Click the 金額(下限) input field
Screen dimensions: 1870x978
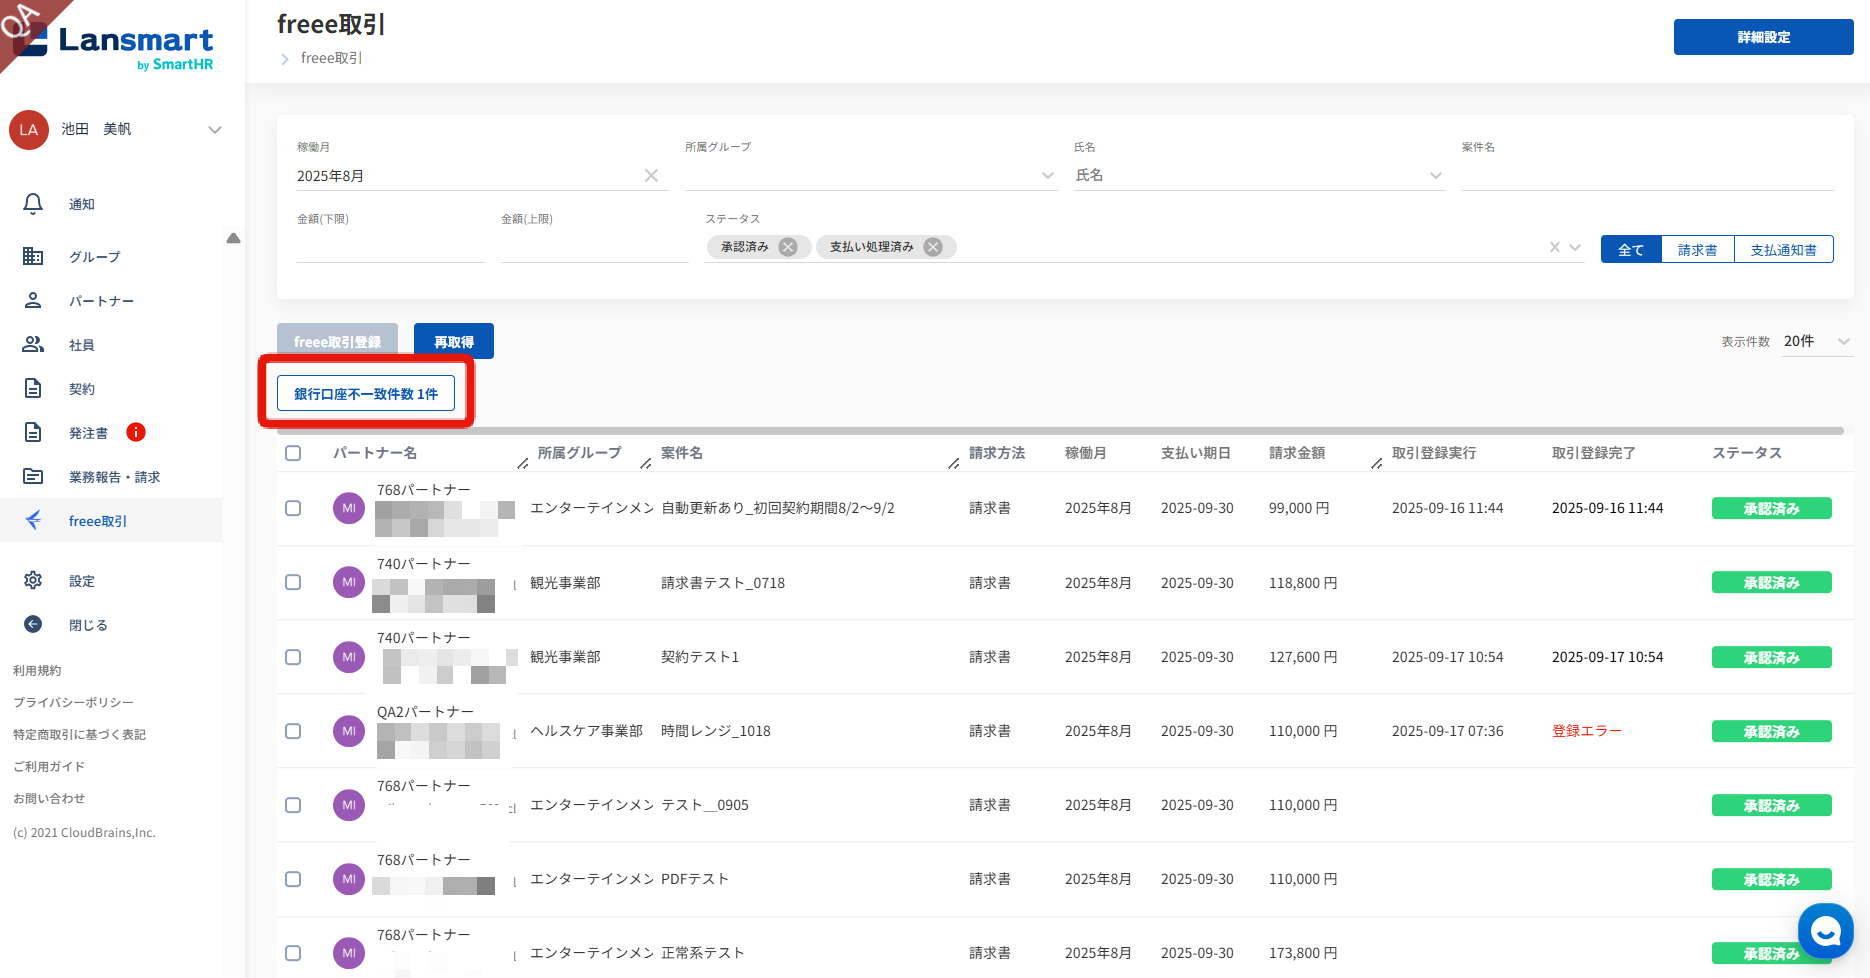click(391, 247)
